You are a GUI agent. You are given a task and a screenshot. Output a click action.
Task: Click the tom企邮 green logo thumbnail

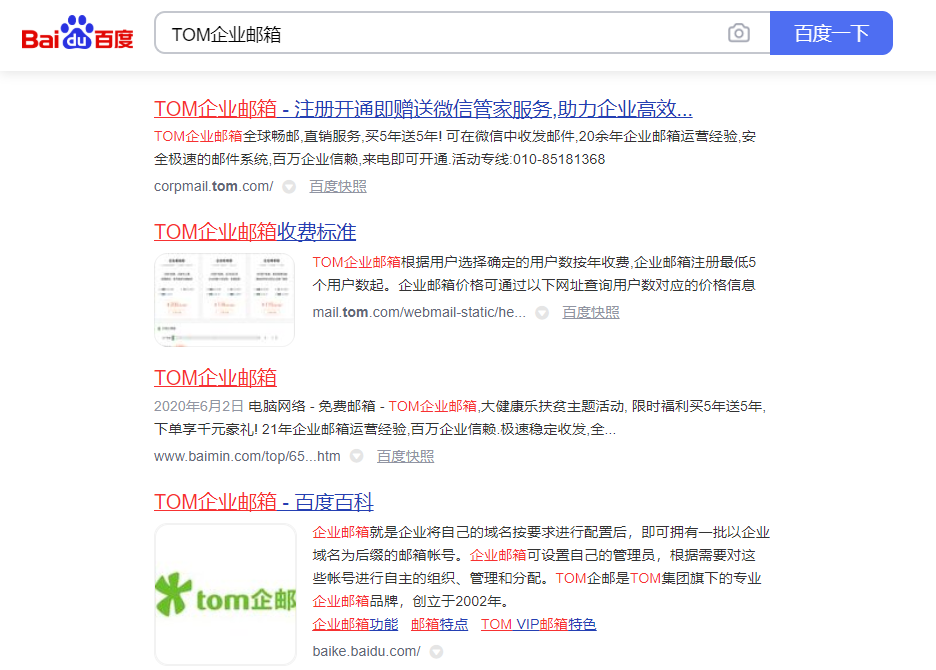[x=225, y=595]
